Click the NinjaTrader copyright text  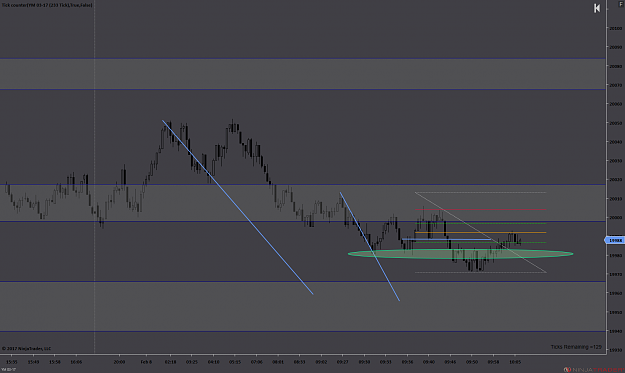coord(26,348)
